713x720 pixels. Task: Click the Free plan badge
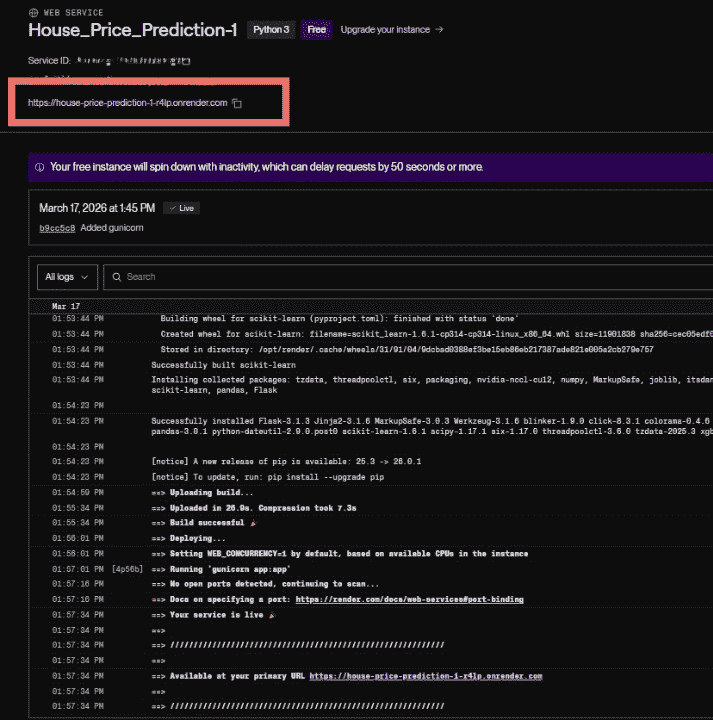316,30
